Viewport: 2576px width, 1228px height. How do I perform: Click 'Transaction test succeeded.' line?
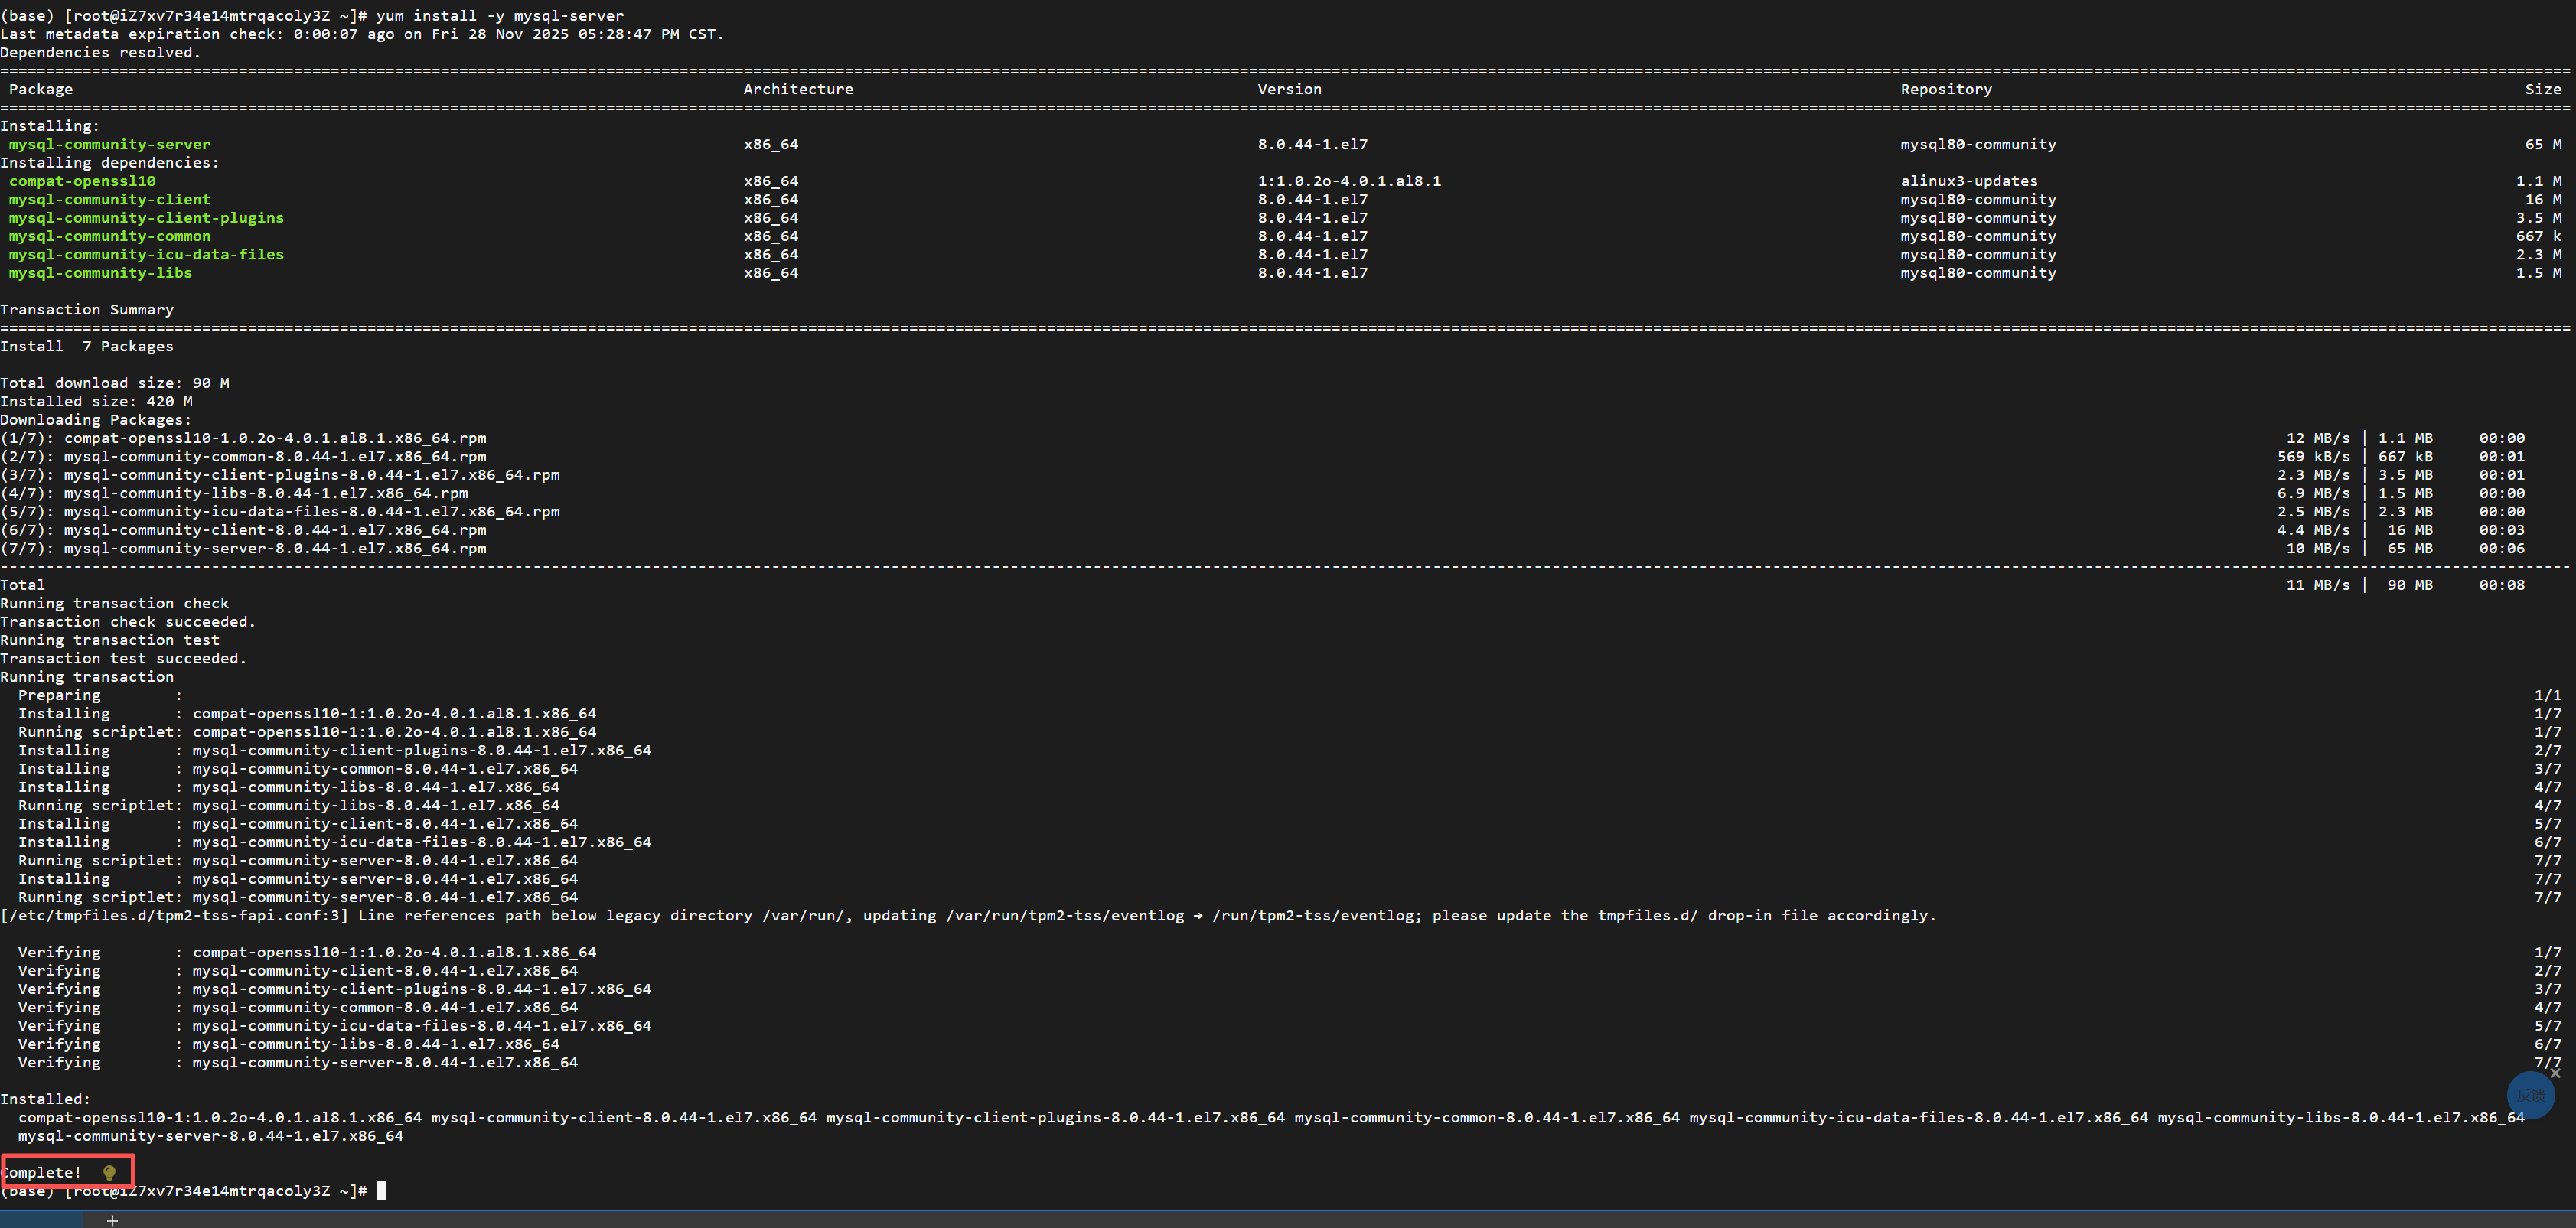click(123, 658)
